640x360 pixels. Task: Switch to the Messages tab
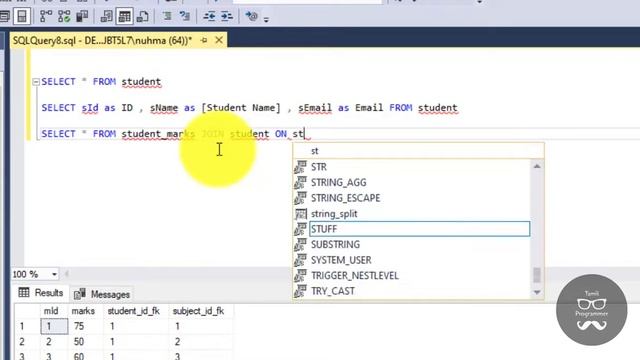click(102, 294)
